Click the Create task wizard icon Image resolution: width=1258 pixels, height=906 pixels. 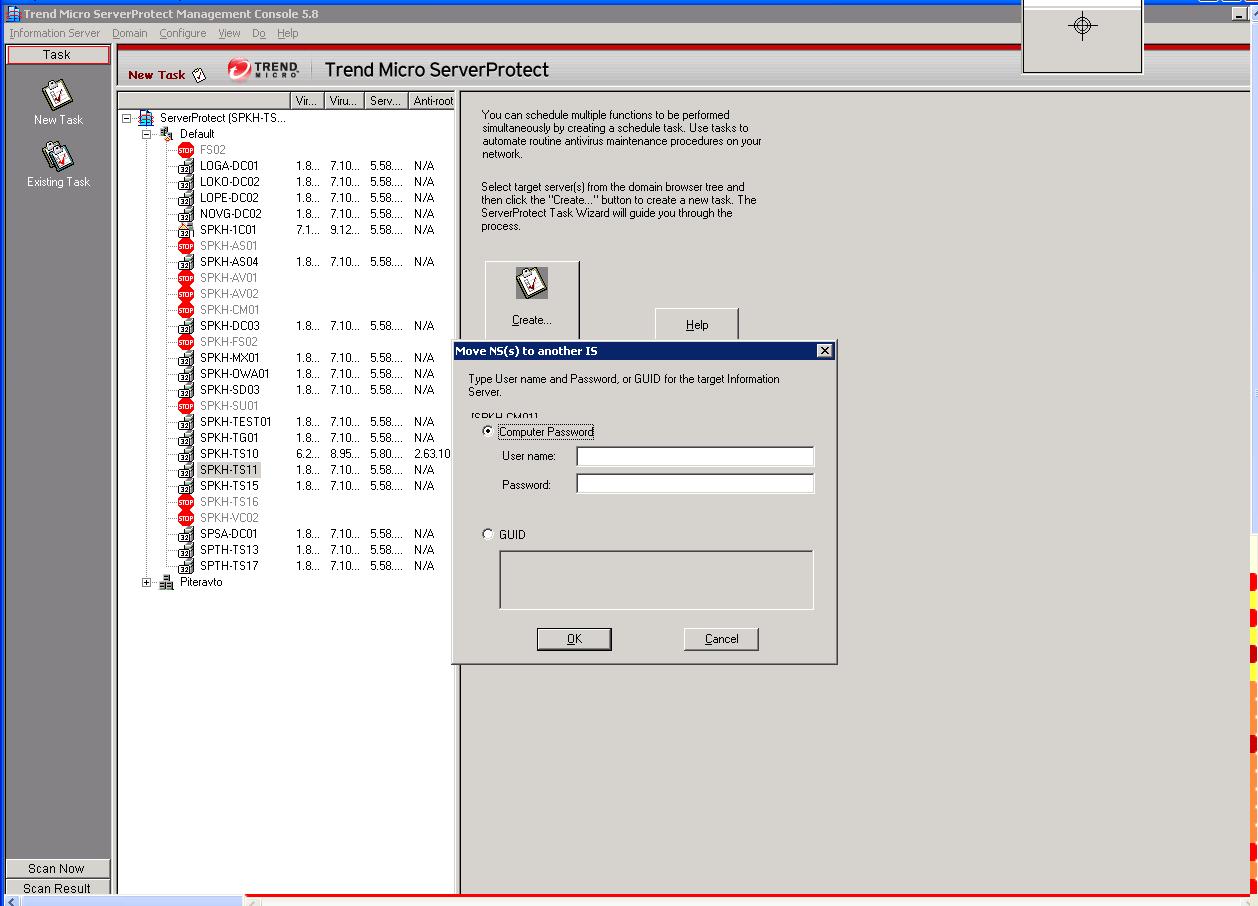531,284
